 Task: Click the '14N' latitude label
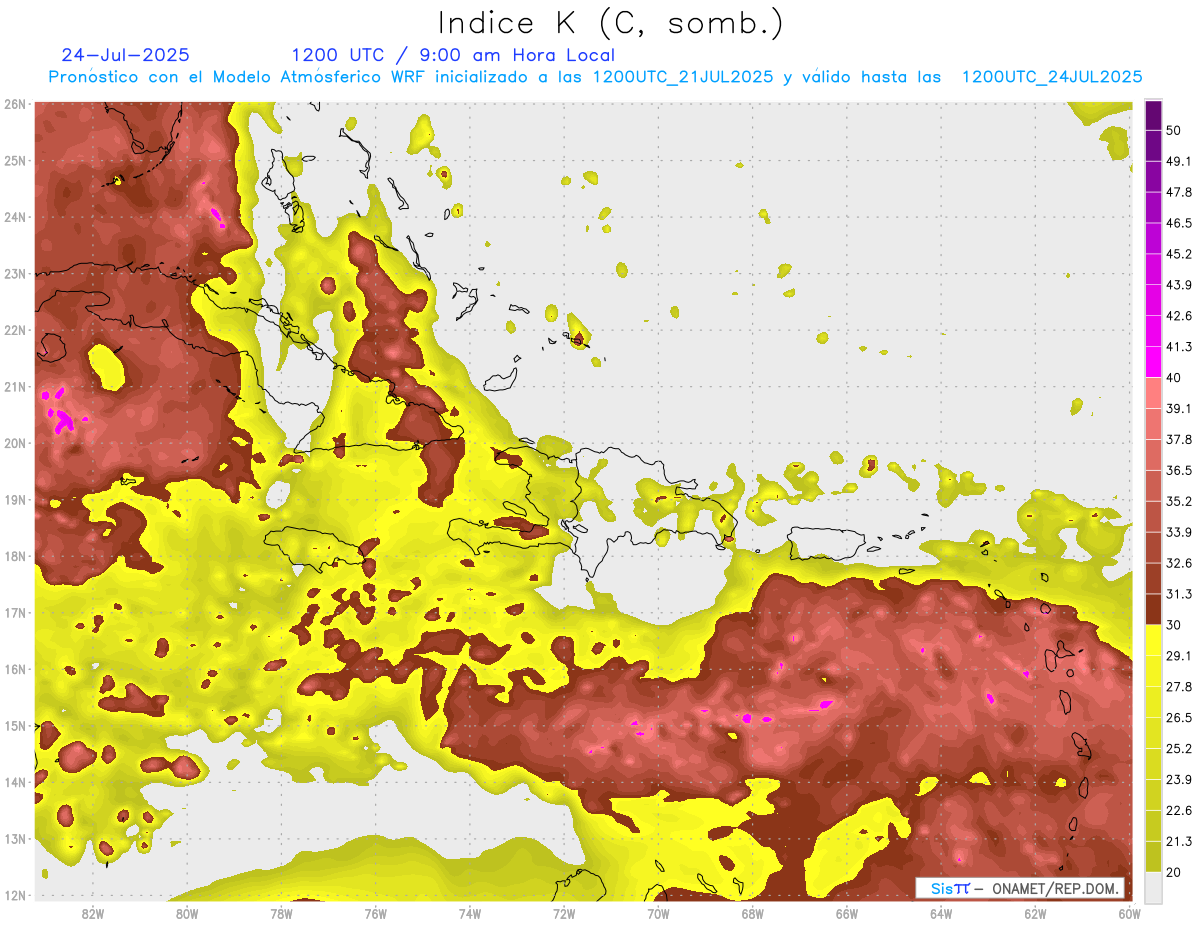point(15,782)
